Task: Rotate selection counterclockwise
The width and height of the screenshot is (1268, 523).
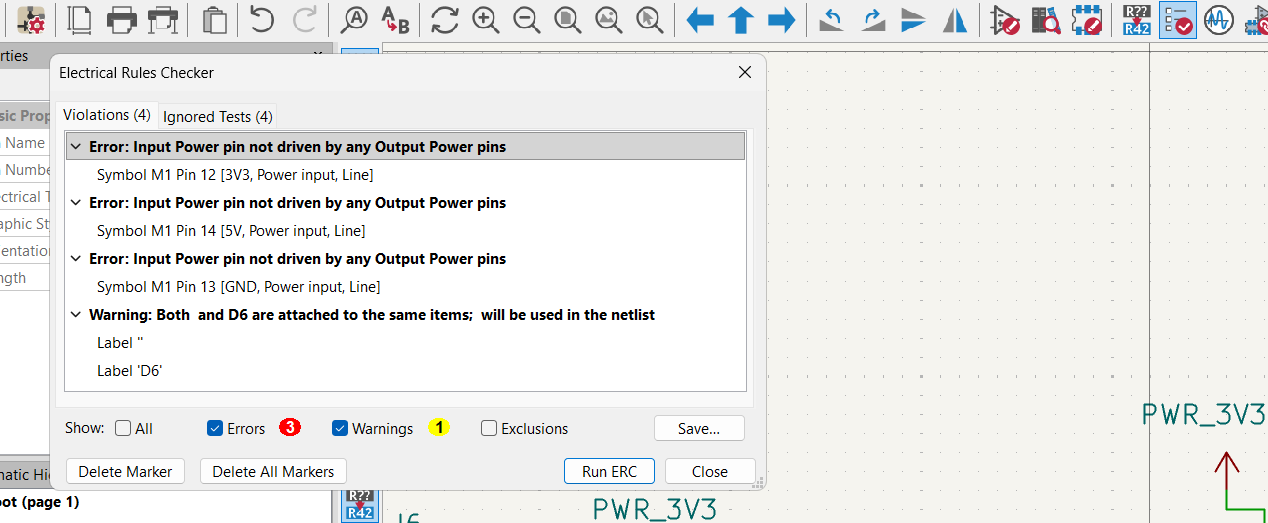Action: coord(831,19)
